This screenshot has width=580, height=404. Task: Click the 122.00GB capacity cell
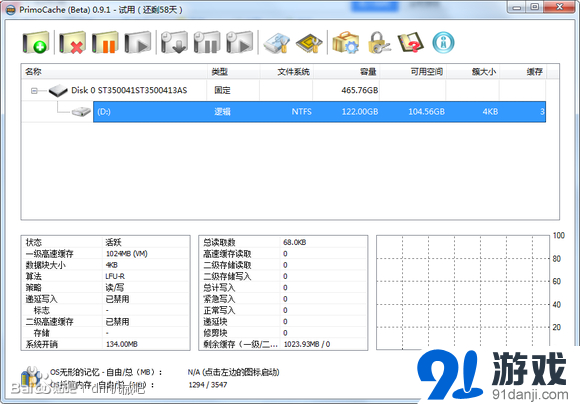(x=360, y=111)
